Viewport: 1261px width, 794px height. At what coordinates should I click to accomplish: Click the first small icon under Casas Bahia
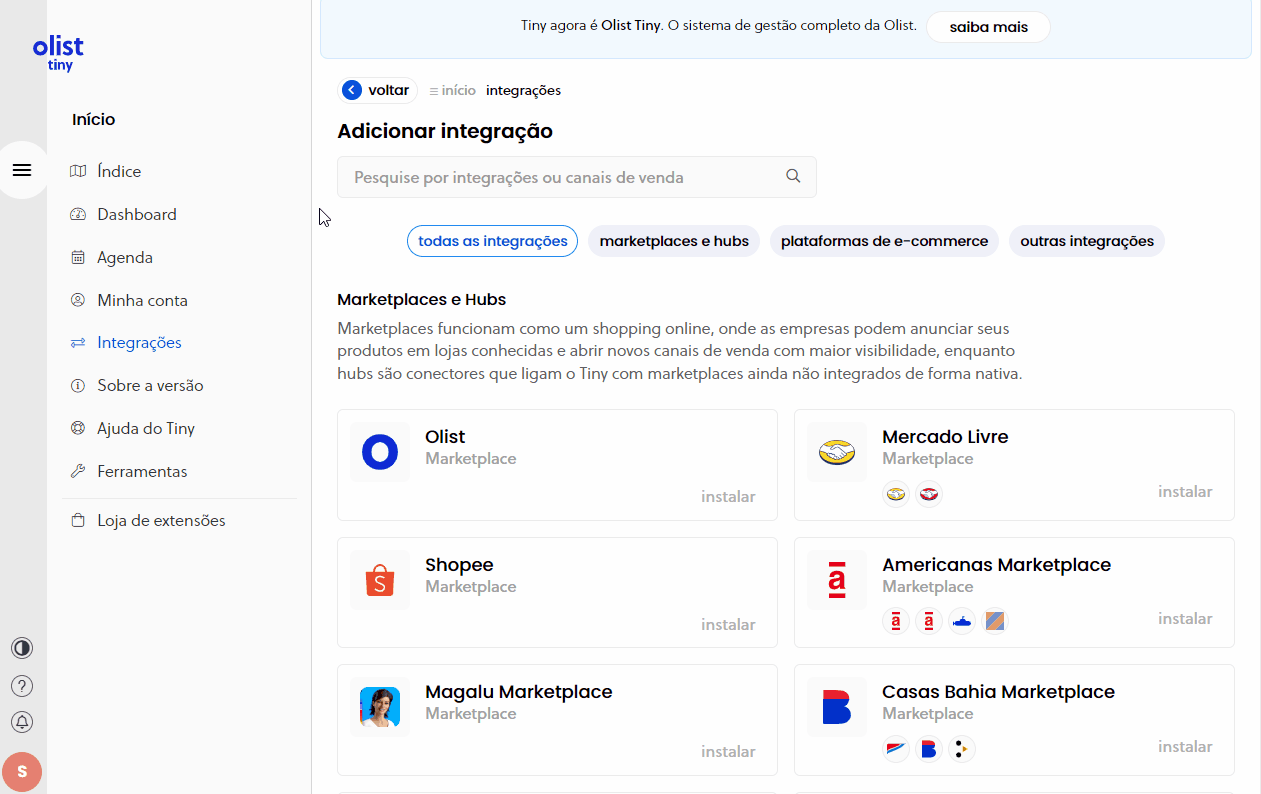click(896, 748)
